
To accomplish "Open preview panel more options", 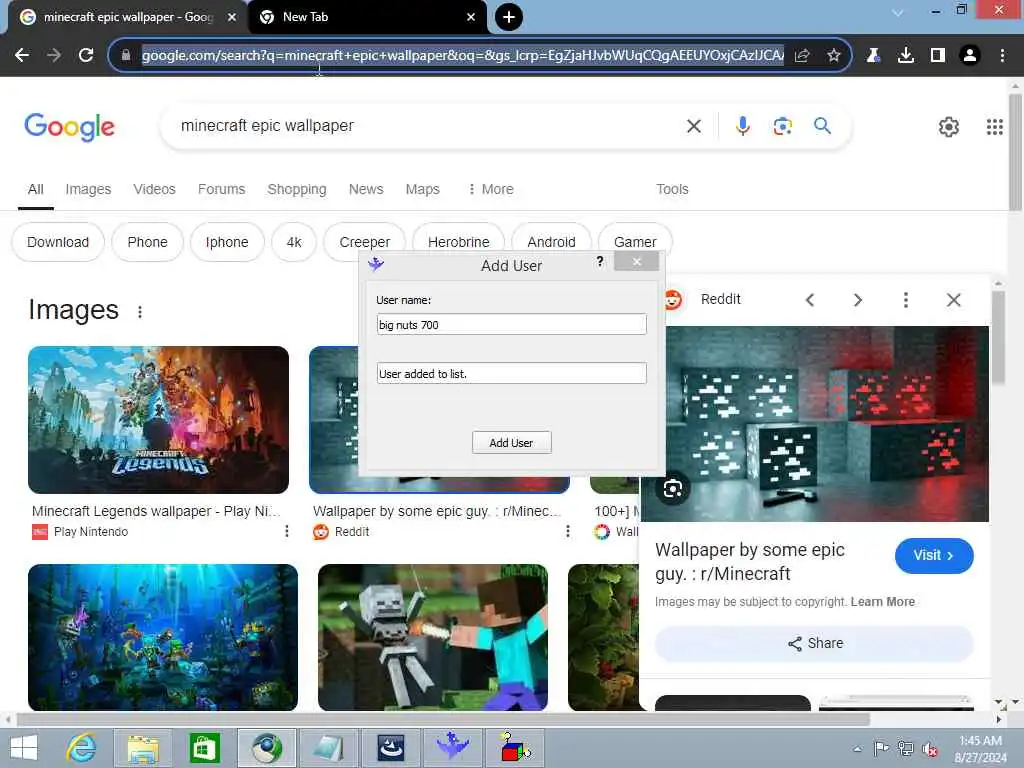I will (905, 300).
